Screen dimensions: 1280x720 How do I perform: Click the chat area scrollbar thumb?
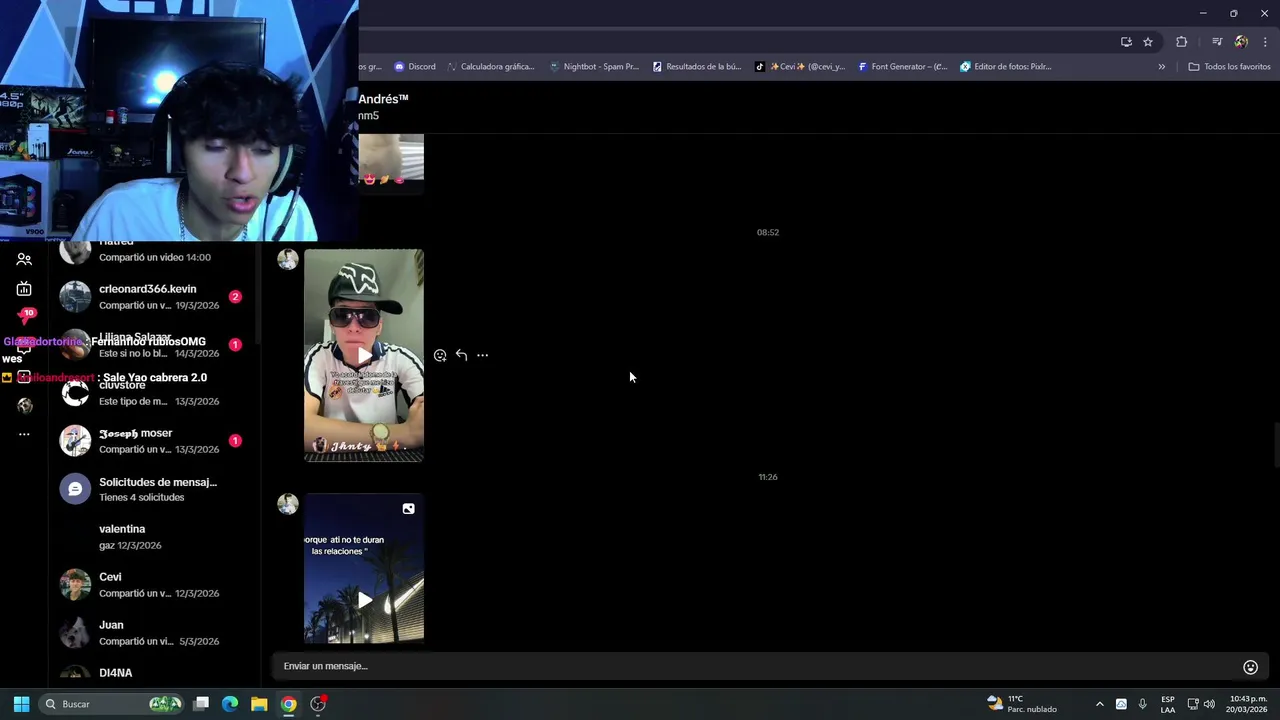1275,444
